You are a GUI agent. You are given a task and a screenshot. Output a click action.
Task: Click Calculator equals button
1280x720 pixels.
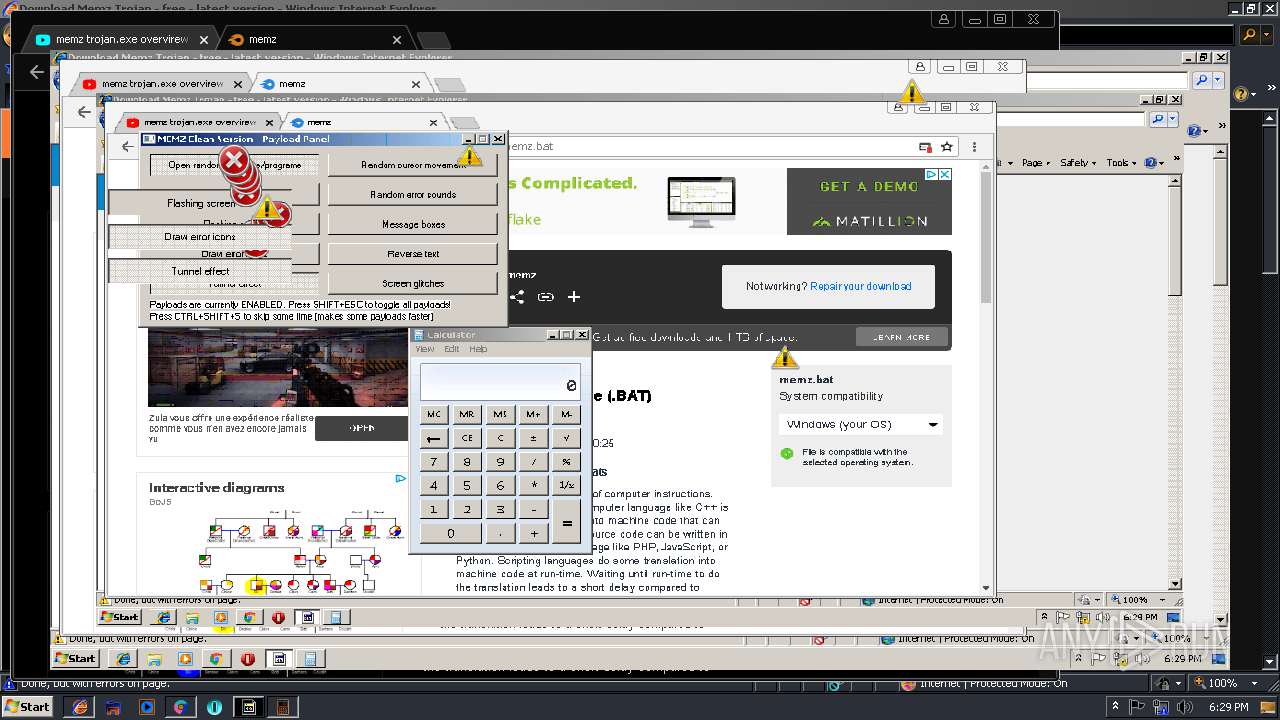[566, 522]
